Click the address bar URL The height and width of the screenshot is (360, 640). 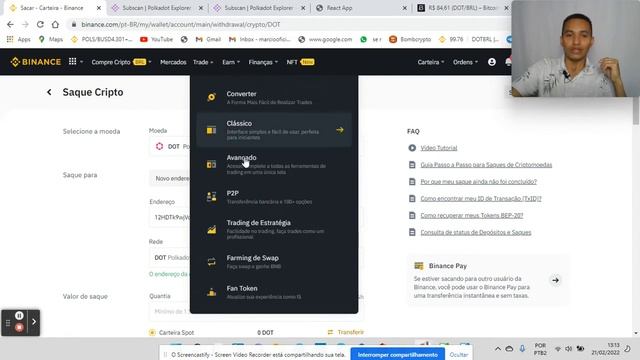[180, 24]
